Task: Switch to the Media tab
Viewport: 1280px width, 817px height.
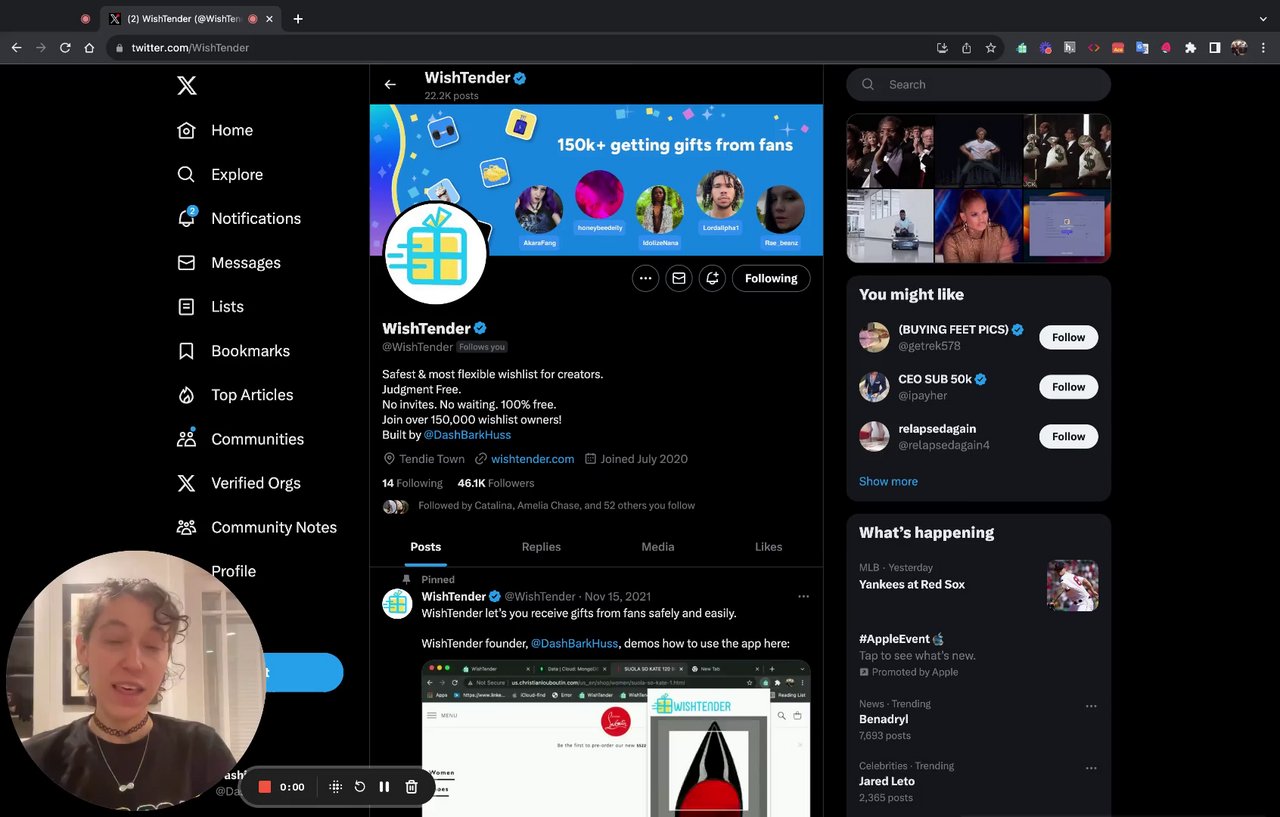Action: tap(657, 547)
